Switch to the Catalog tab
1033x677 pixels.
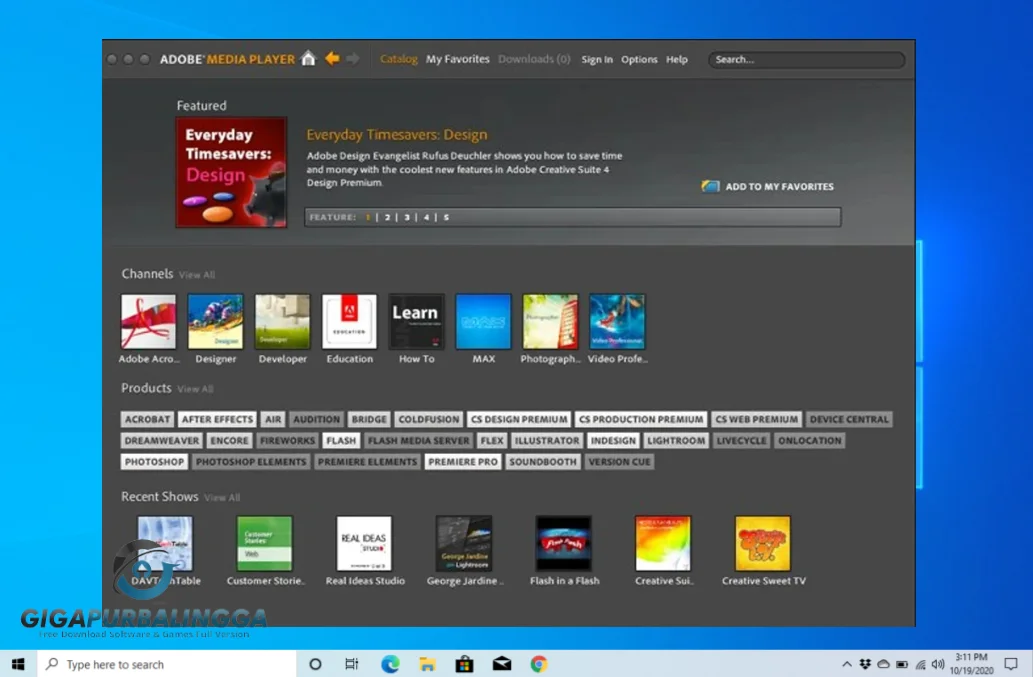click(x=399, y=59)
